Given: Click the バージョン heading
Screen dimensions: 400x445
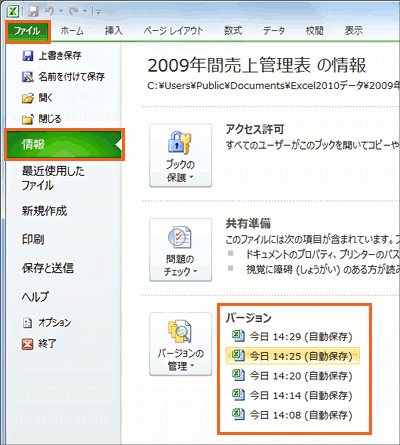Looking at the screenshot, I should [x=249, y=318].
